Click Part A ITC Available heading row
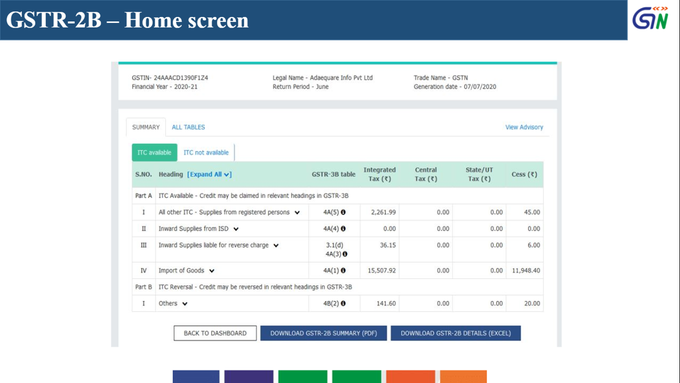Screen dimensions: 680x383 337,196
